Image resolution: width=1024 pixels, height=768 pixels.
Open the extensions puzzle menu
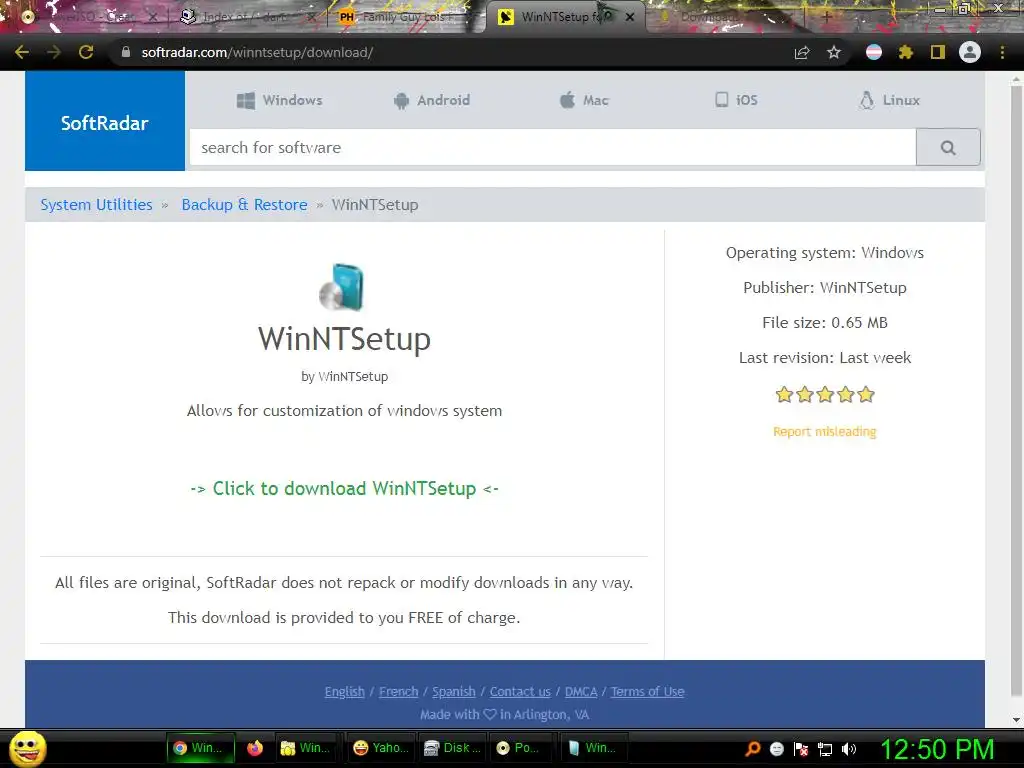coord(905,52)
